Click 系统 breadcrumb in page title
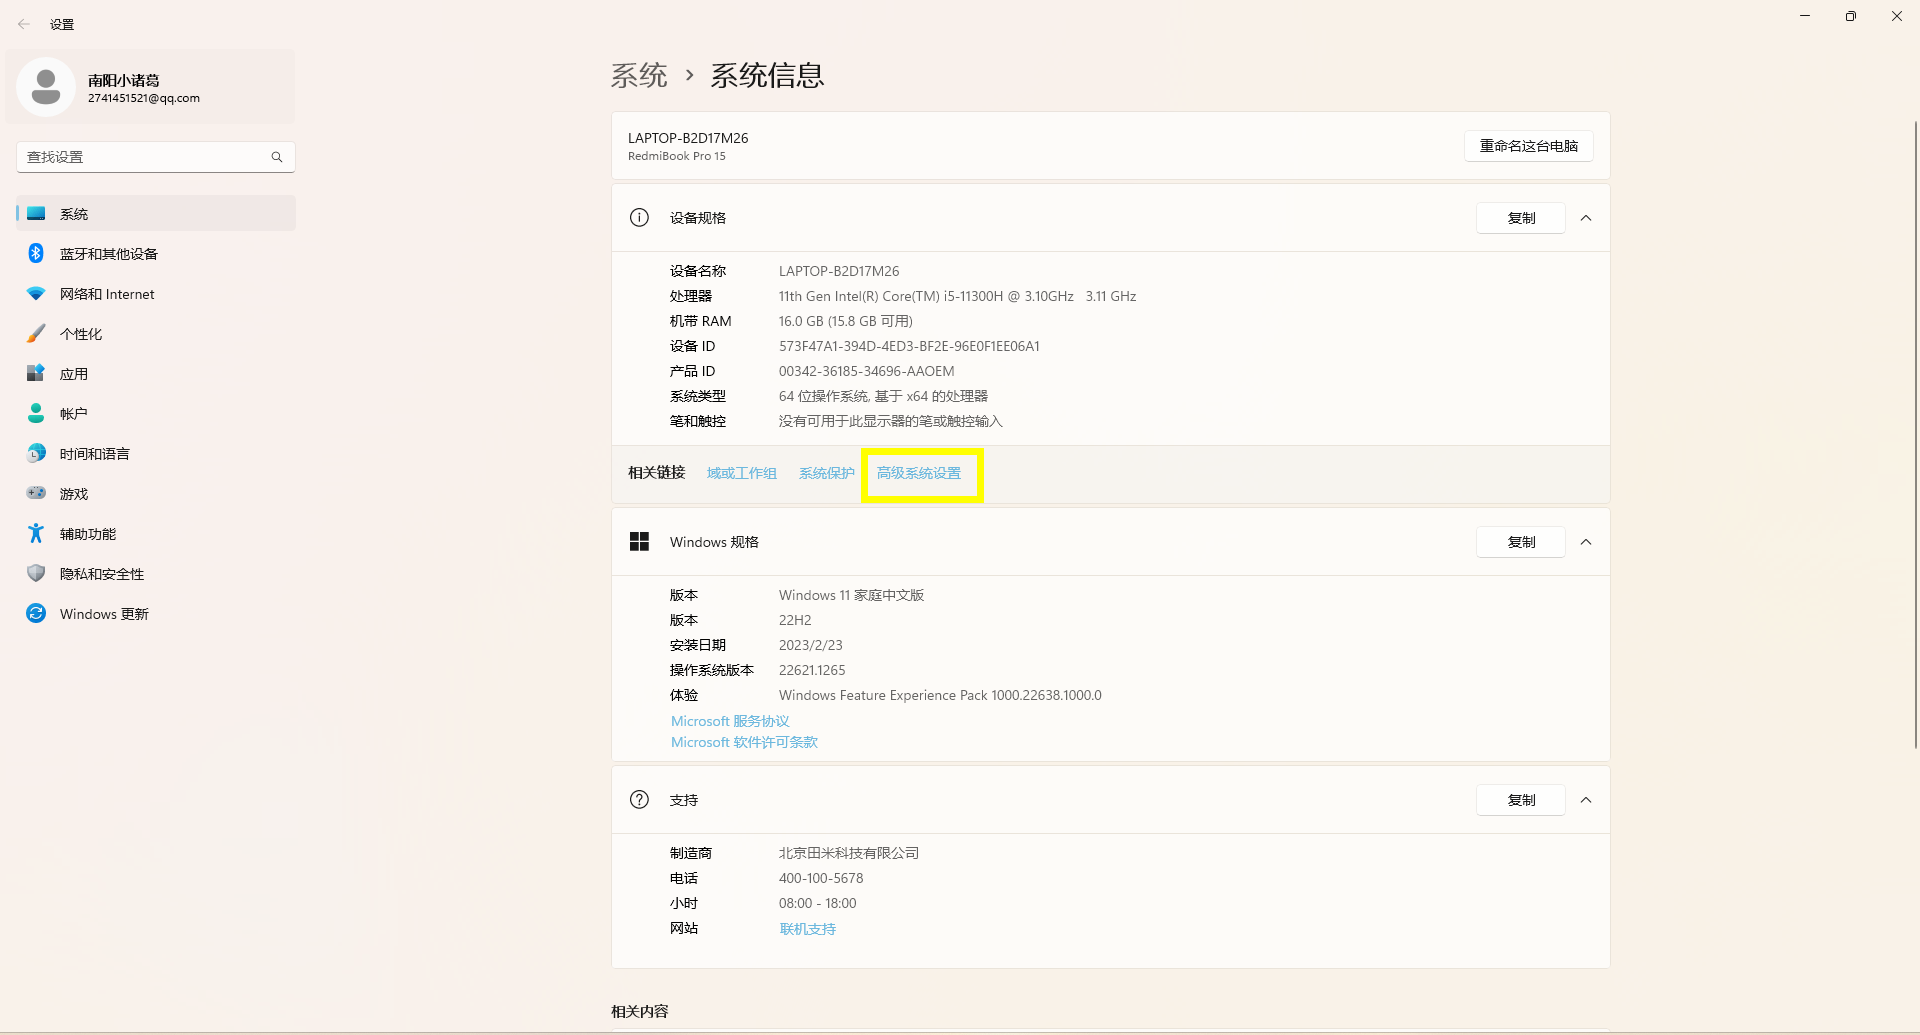The width and height of the screenshot is (1920, 1035). [x=639, y=75]
